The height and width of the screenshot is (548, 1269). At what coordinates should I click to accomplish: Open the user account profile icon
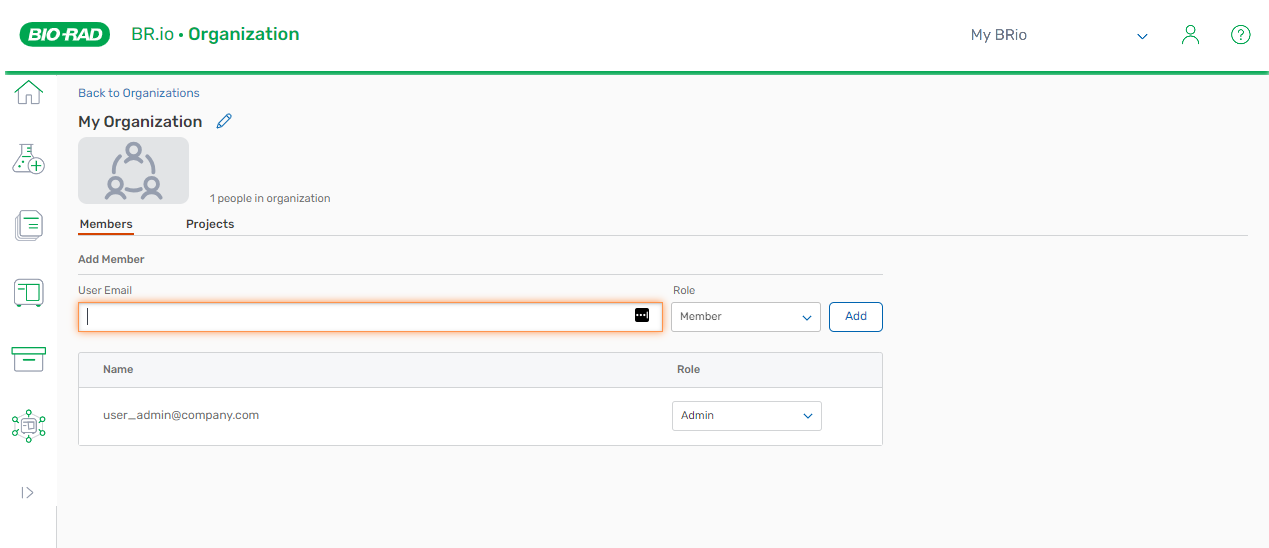(1190, 35)
